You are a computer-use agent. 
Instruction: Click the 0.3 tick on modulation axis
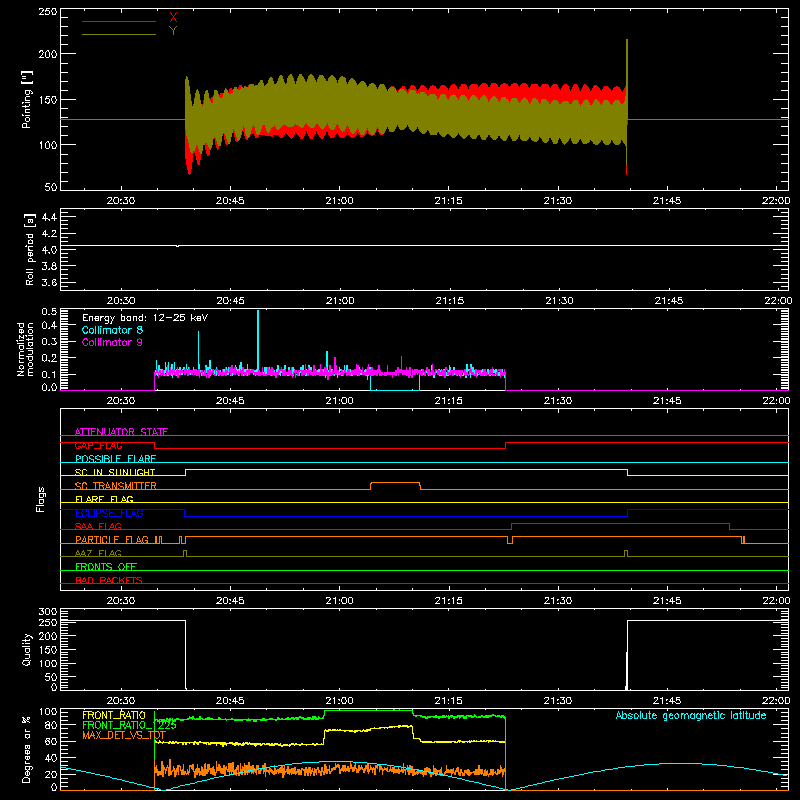coord(49,342)
